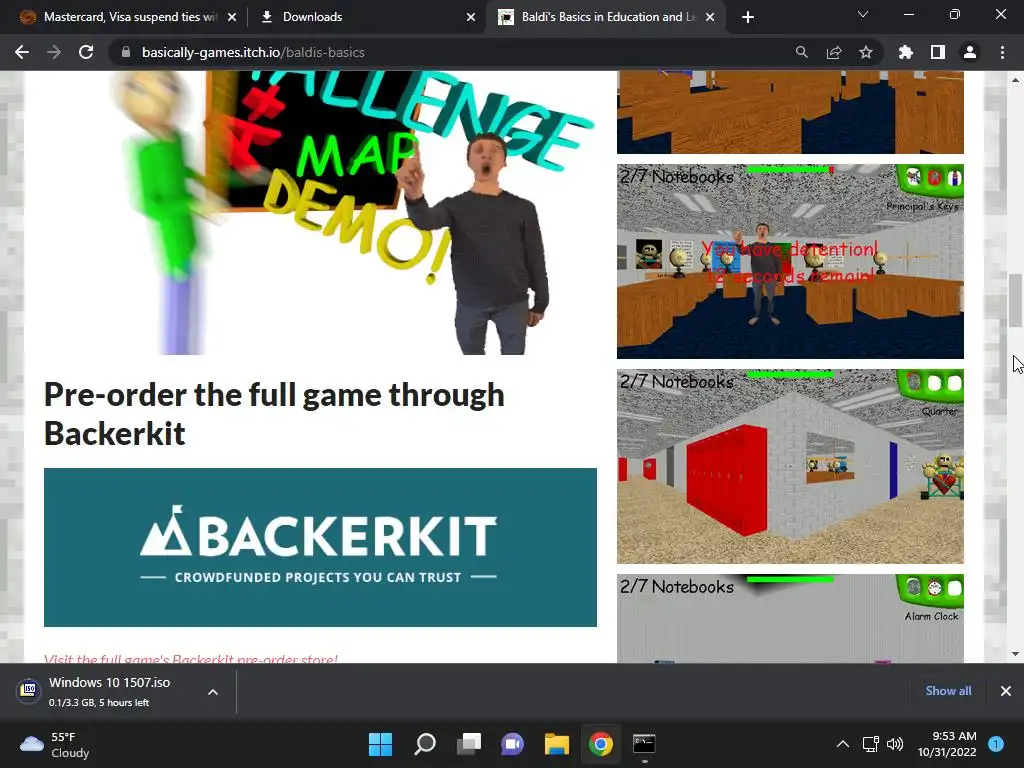
Task: Toggle the browser side panel
Action: click(x=937, y=52)
